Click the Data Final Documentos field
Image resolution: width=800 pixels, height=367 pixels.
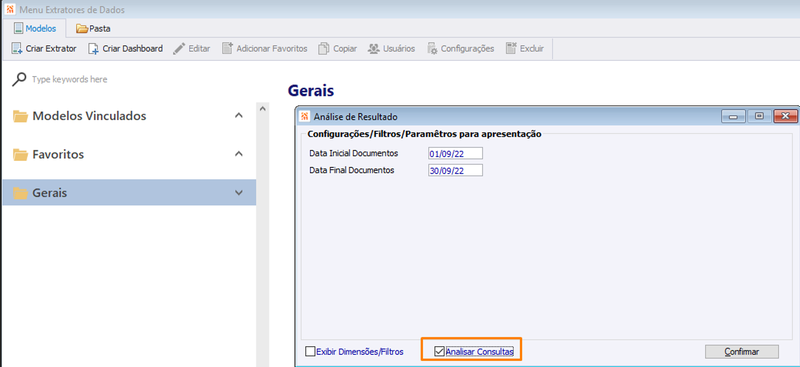click(x=455, y=170)
